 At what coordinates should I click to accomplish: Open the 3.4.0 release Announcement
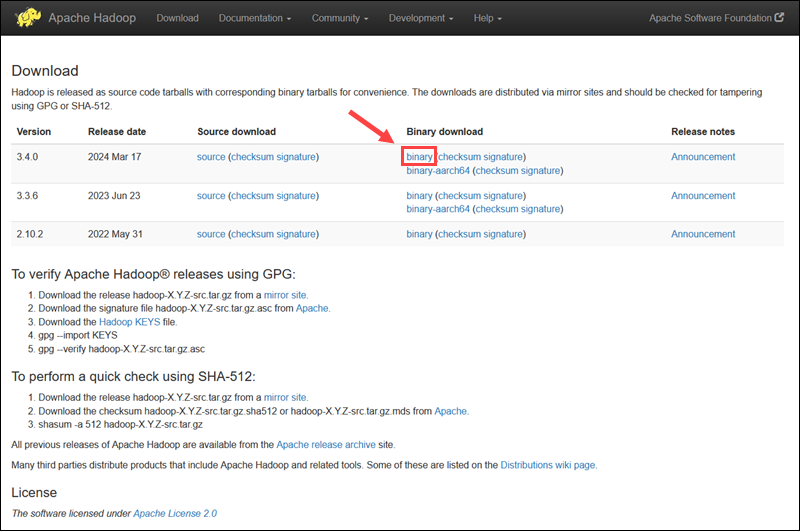click(703, 157)
